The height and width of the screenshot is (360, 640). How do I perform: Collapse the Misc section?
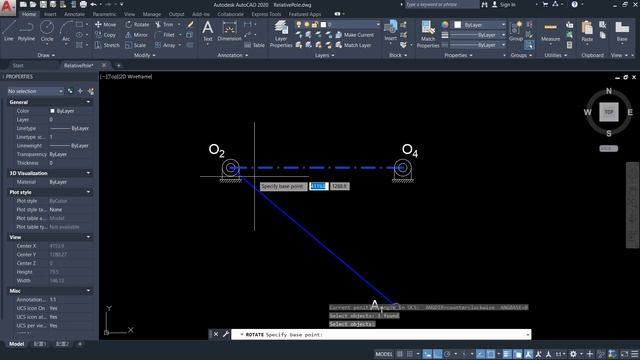point(88,291)
